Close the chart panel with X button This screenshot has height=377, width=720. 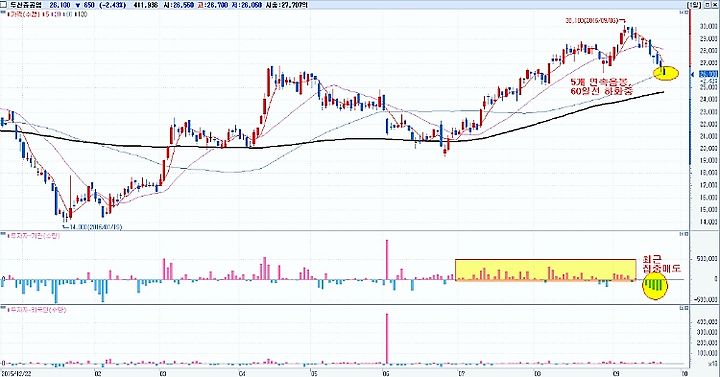[x=715, y=5]
